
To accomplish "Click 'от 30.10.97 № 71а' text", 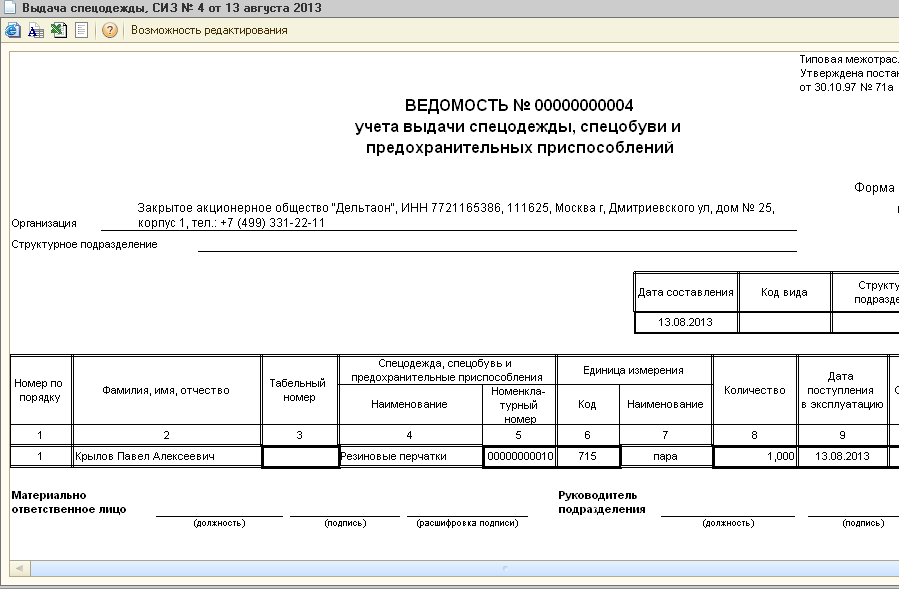I will point(846,87).
